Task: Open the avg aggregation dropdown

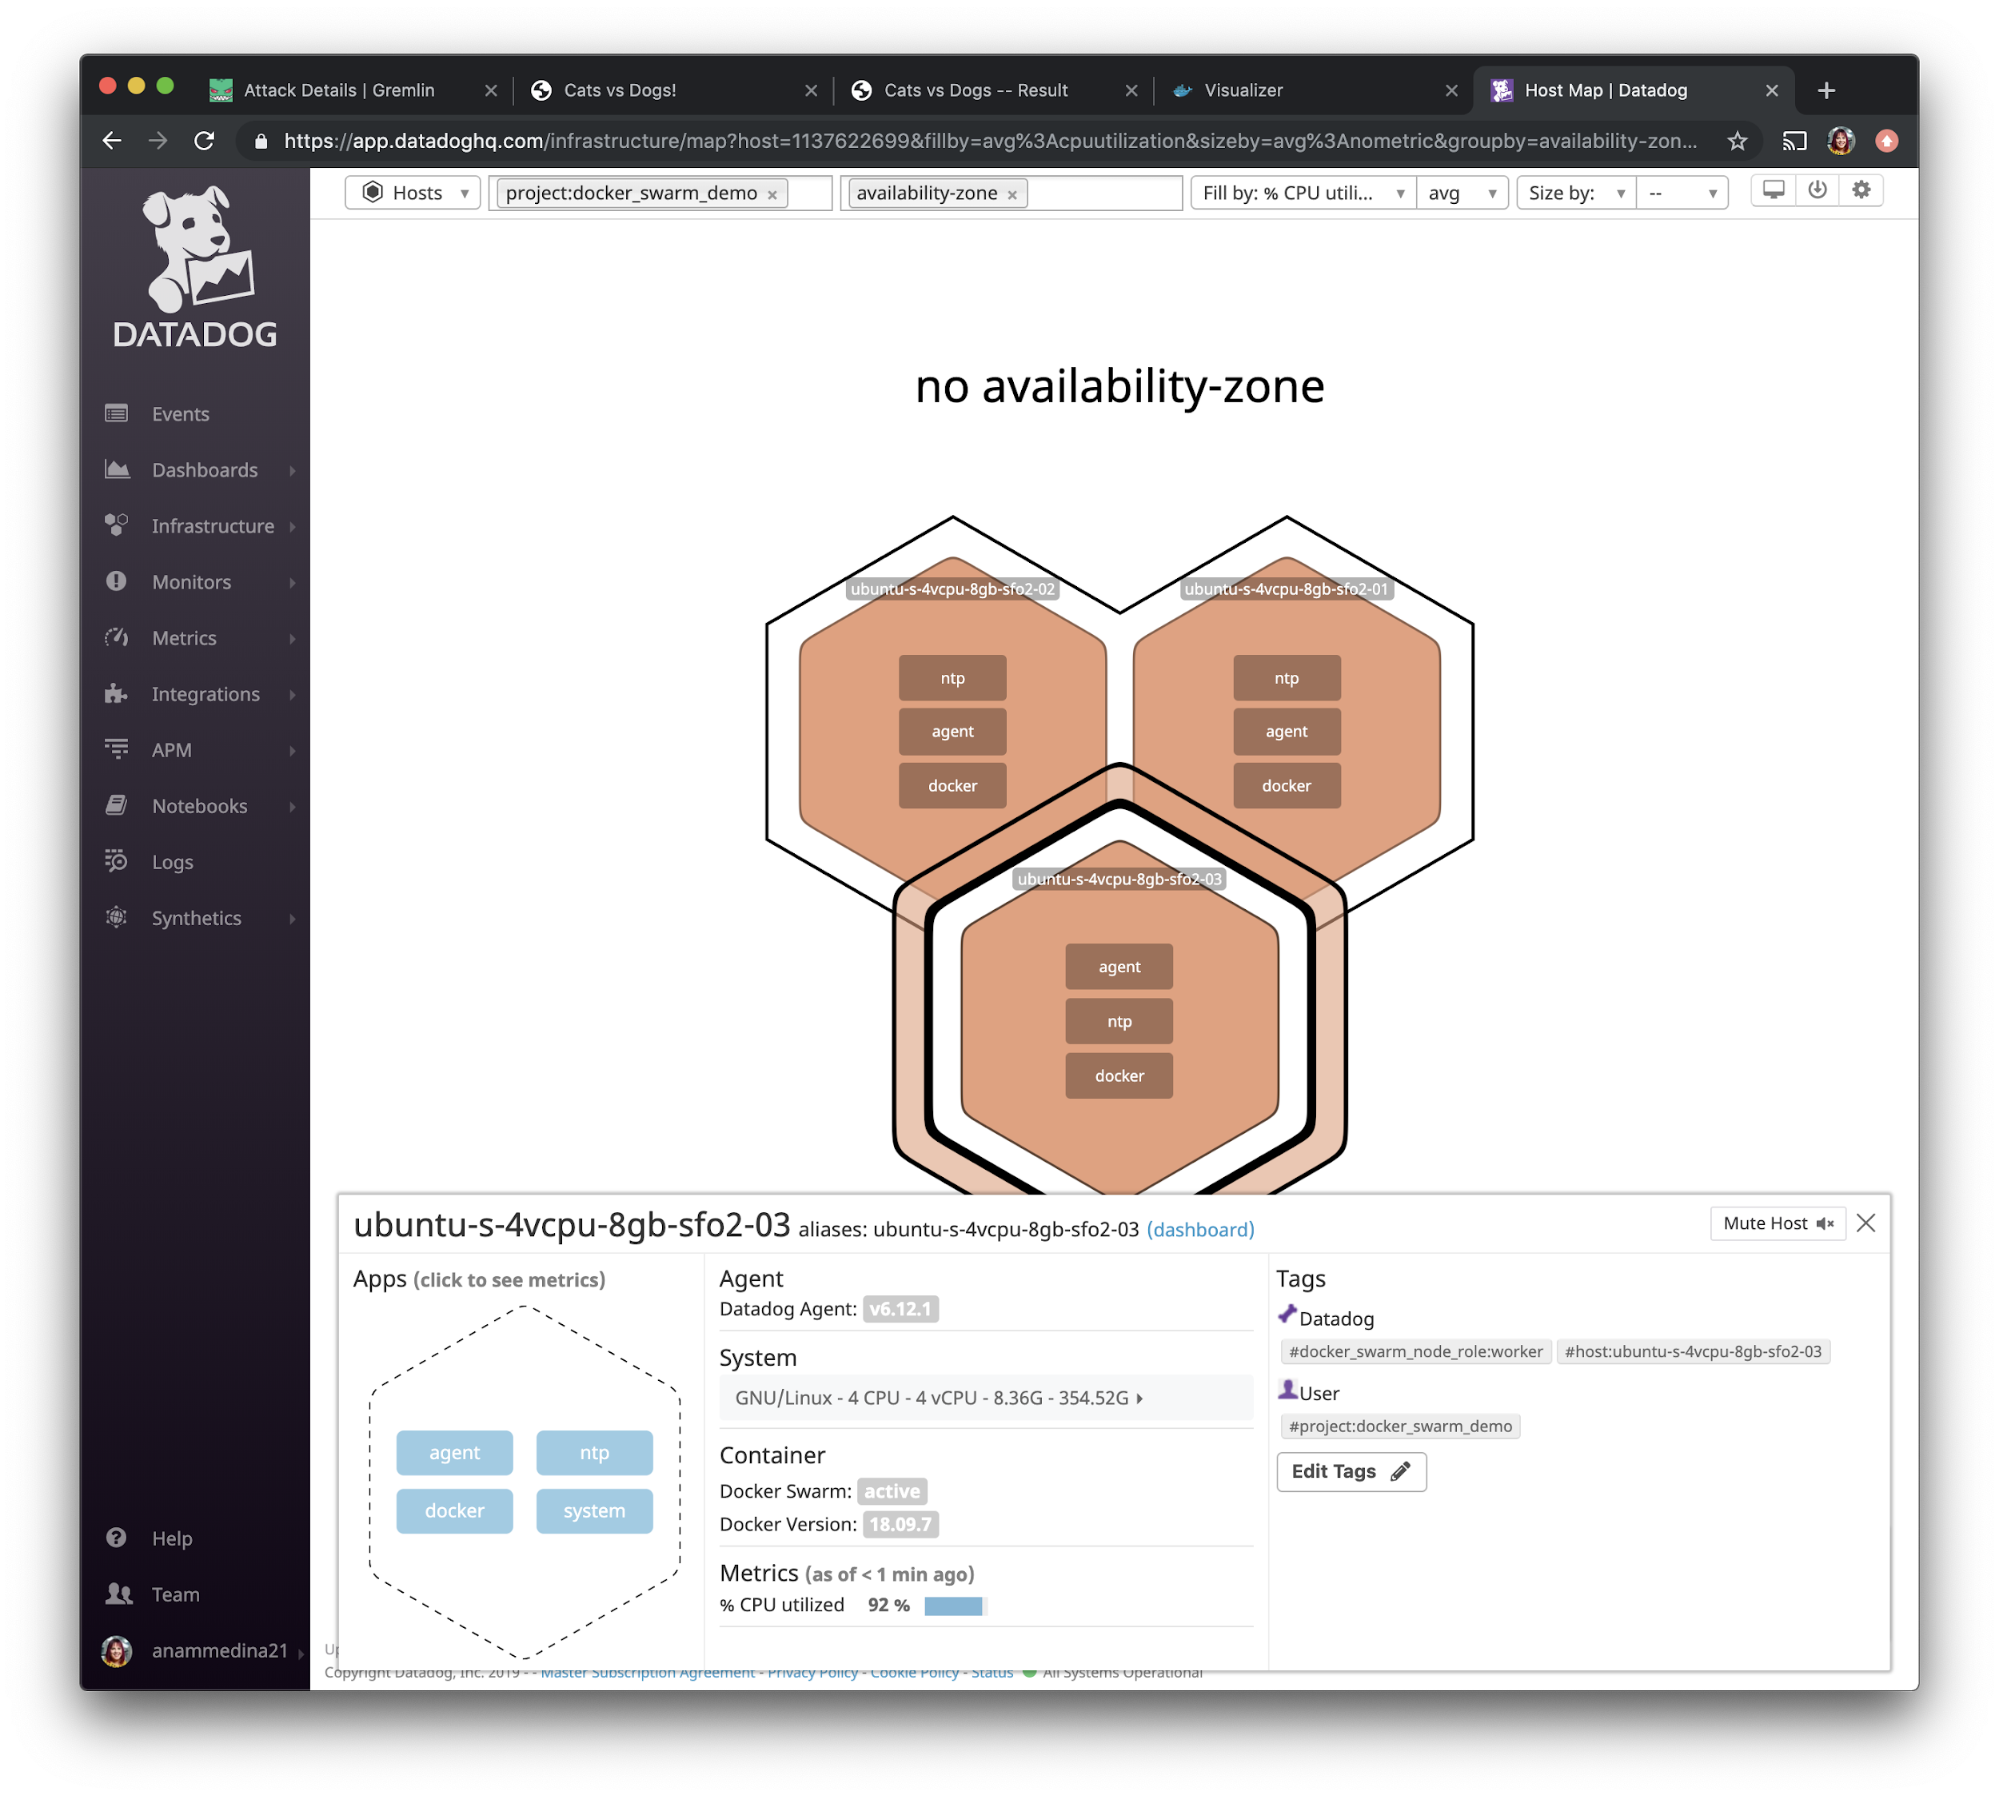Action: click(1462, 193)
